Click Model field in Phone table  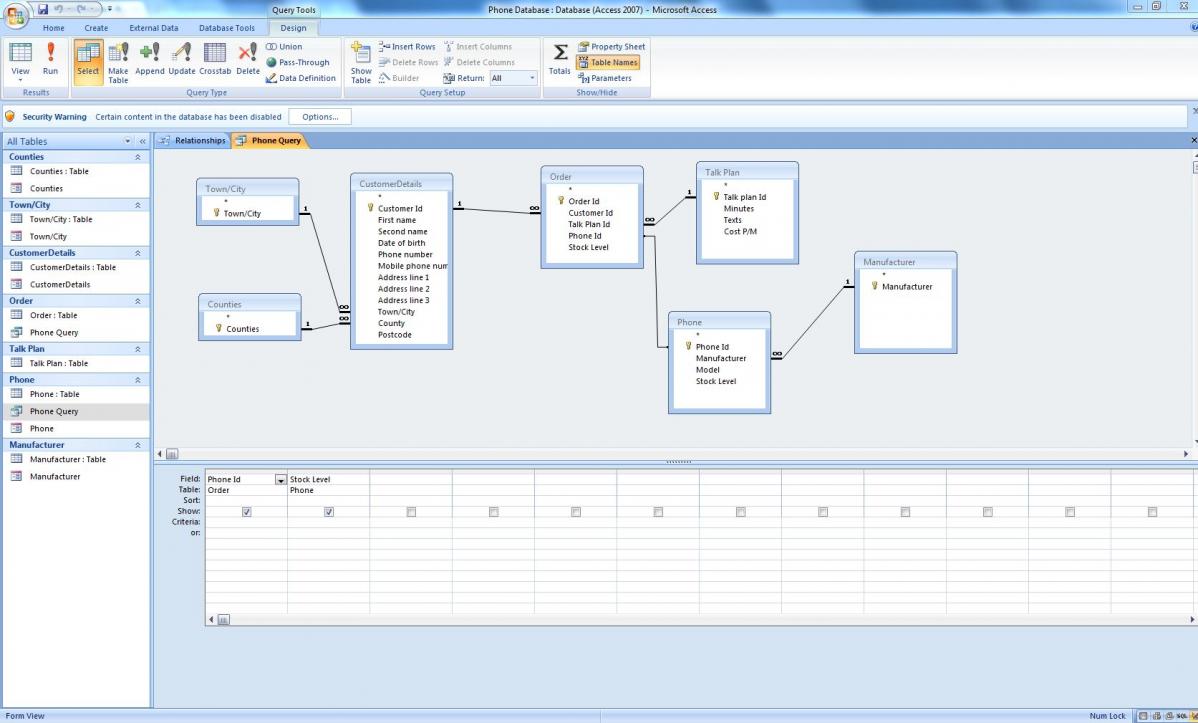(x=707, y=370)
